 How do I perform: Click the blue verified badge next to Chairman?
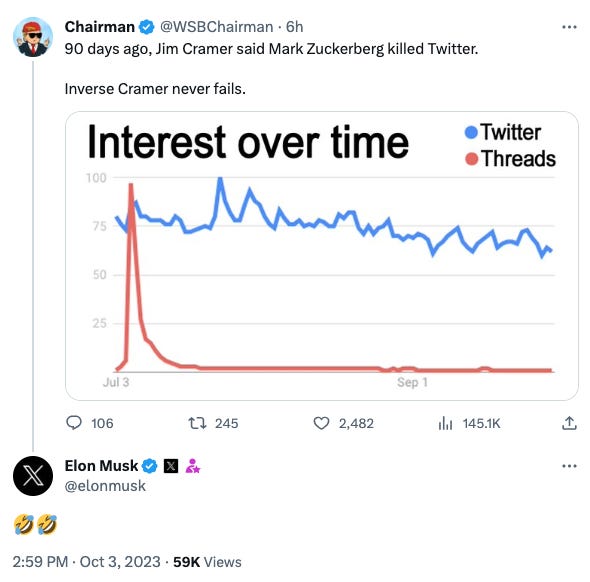coord(146,27)
